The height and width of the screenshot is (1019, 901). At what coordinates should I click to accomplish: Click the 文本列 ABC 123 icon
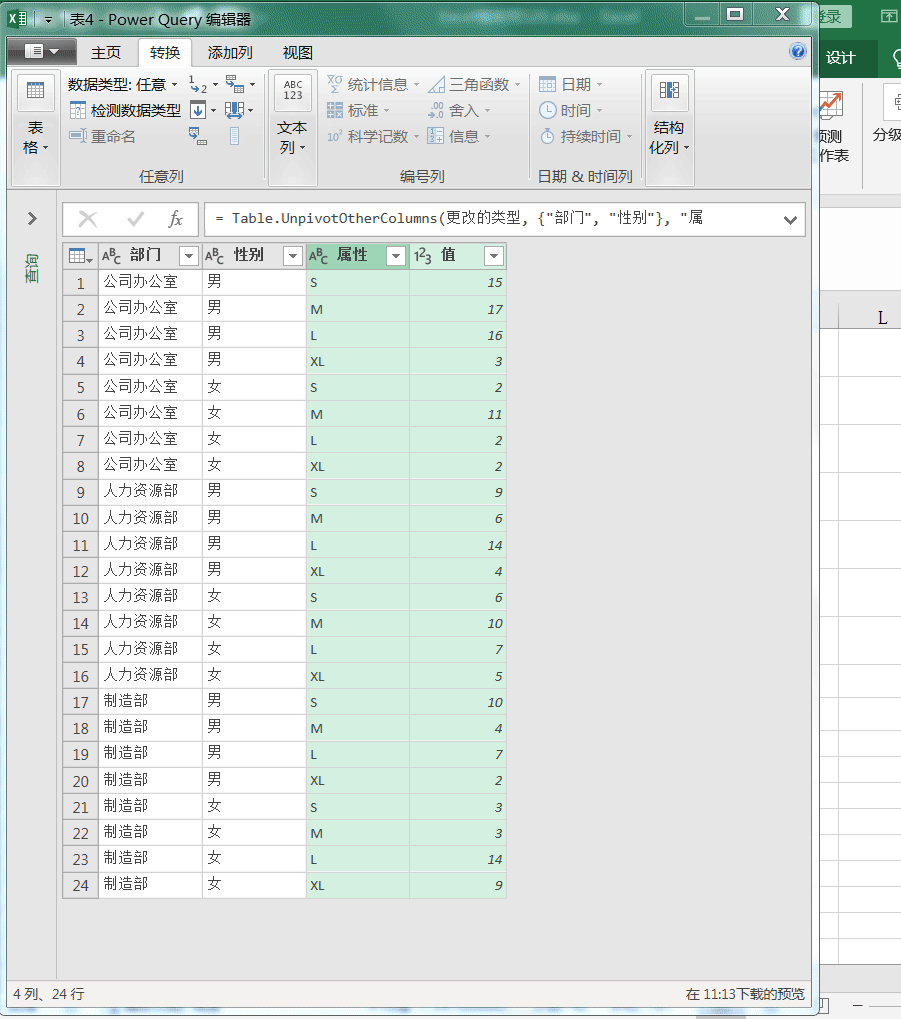coord(293,90)
